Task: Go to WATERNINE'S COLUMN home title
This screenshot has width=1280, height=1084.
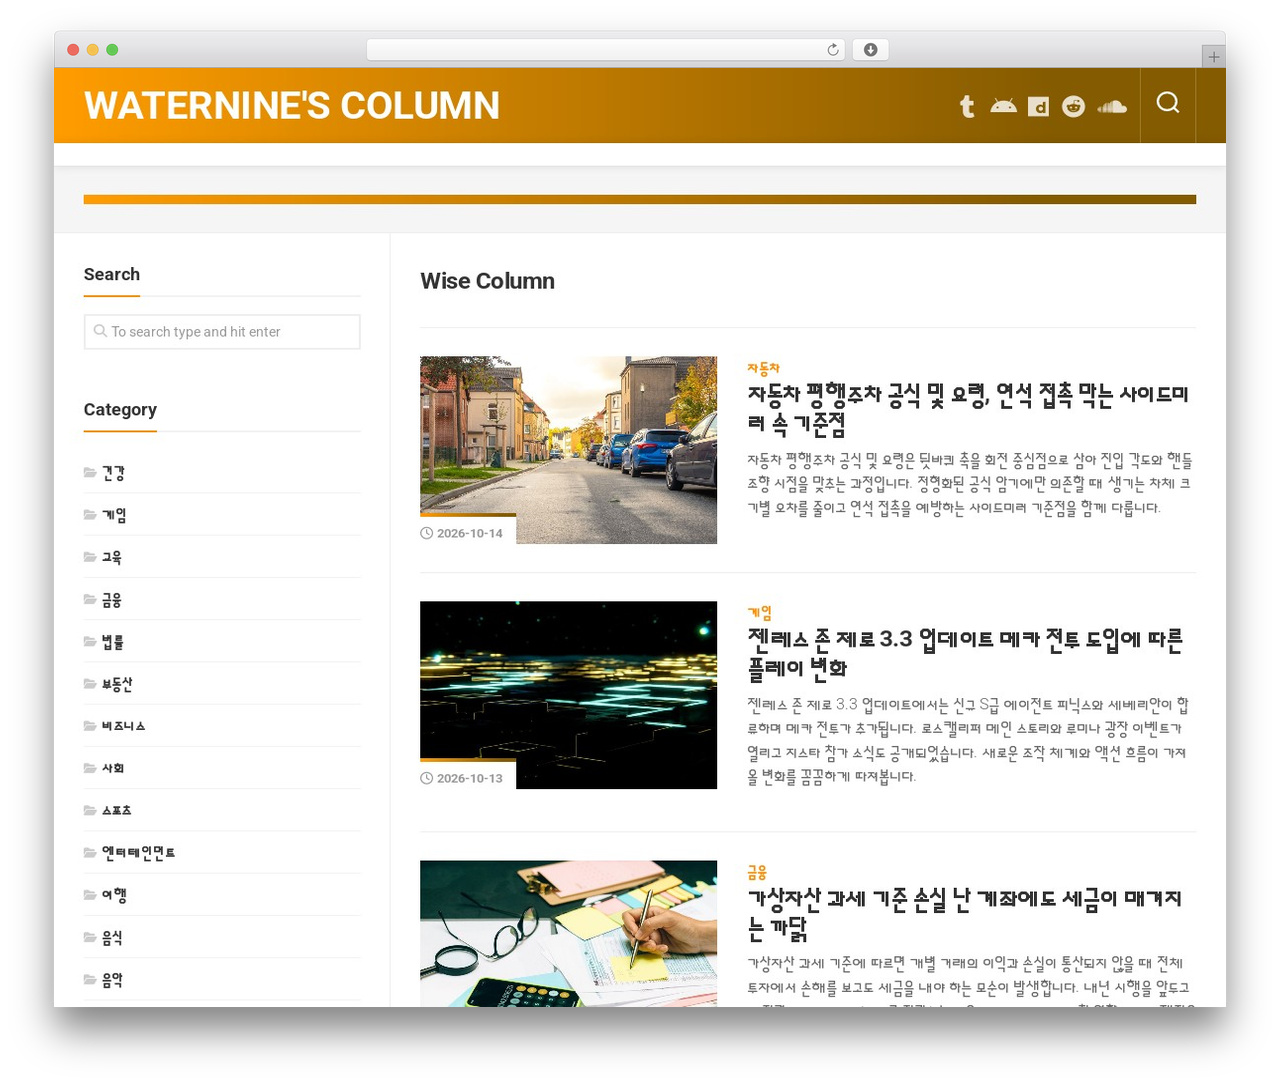Action: pos(292,106)
